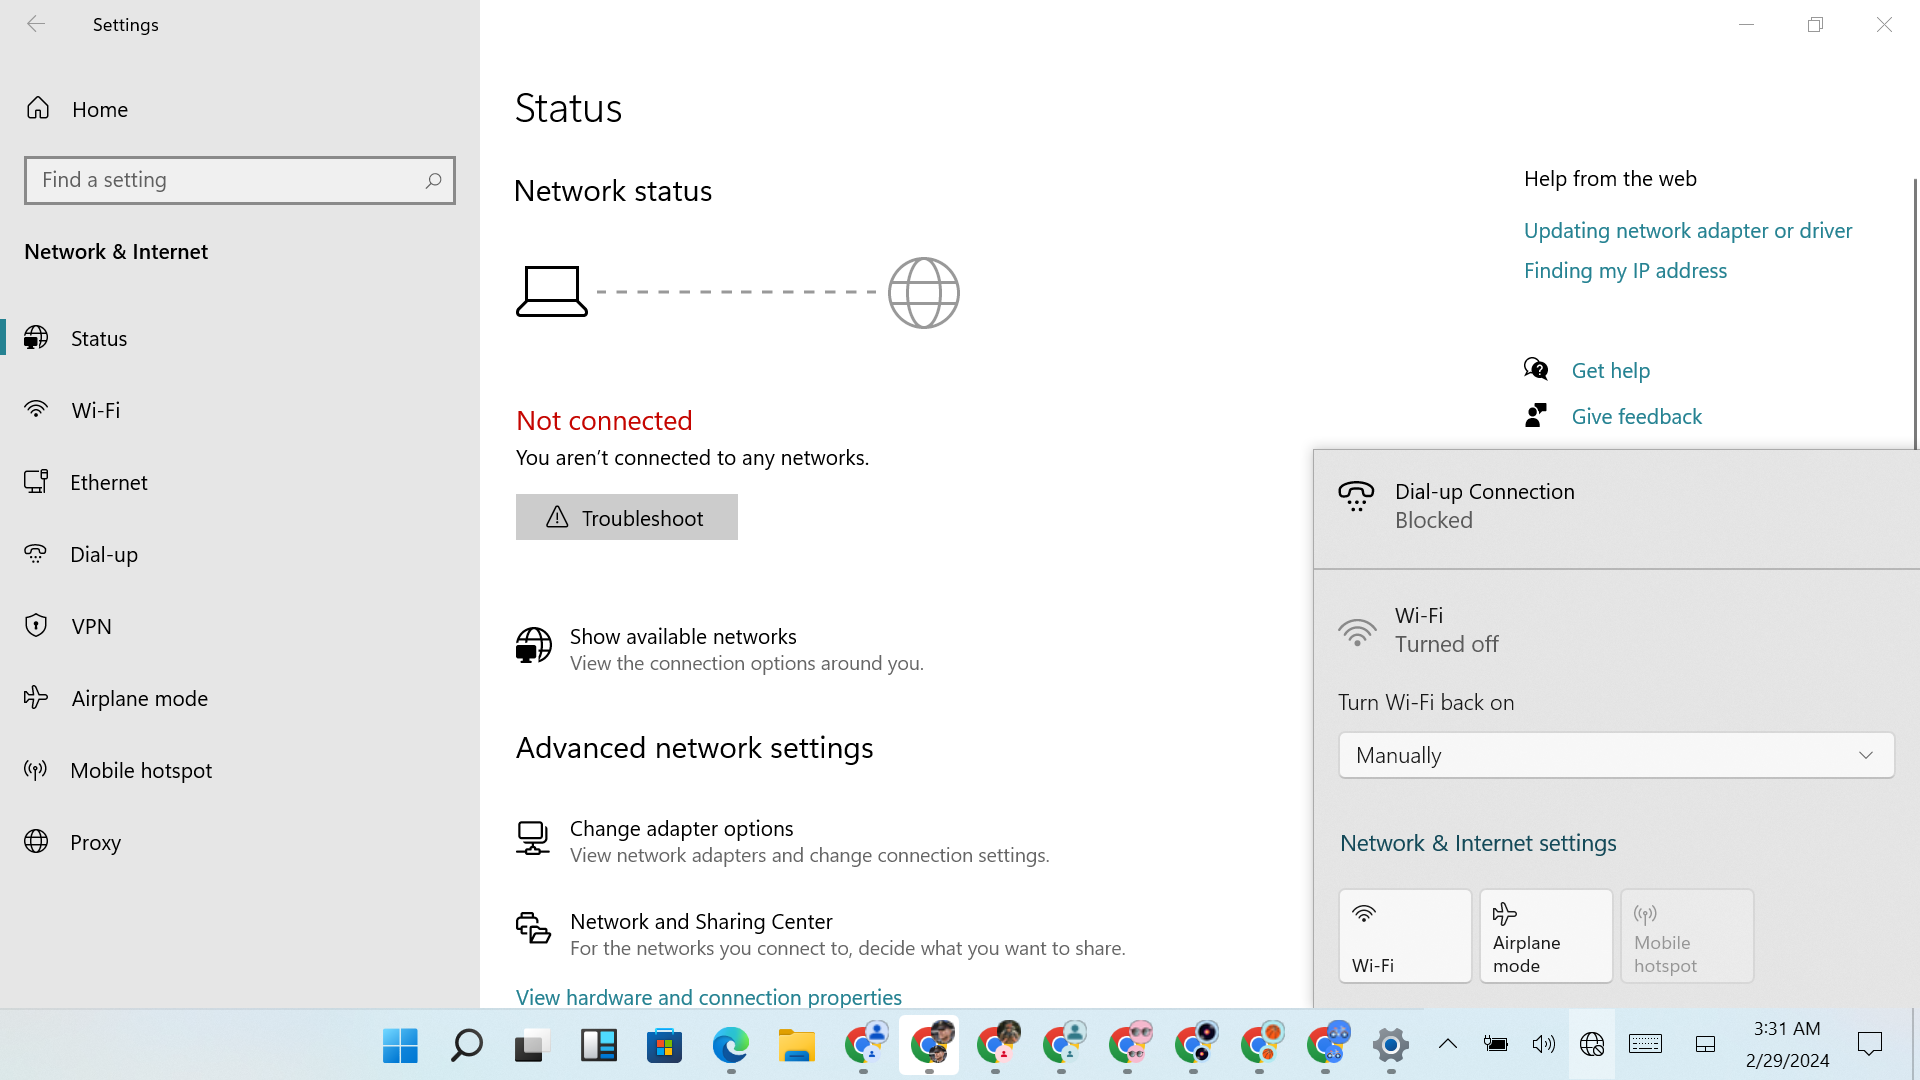The width and height of the screenshot is (1920, 1080).
Task: Click the network globe icon in system tray
Action: click(x=1592, y=1044)
